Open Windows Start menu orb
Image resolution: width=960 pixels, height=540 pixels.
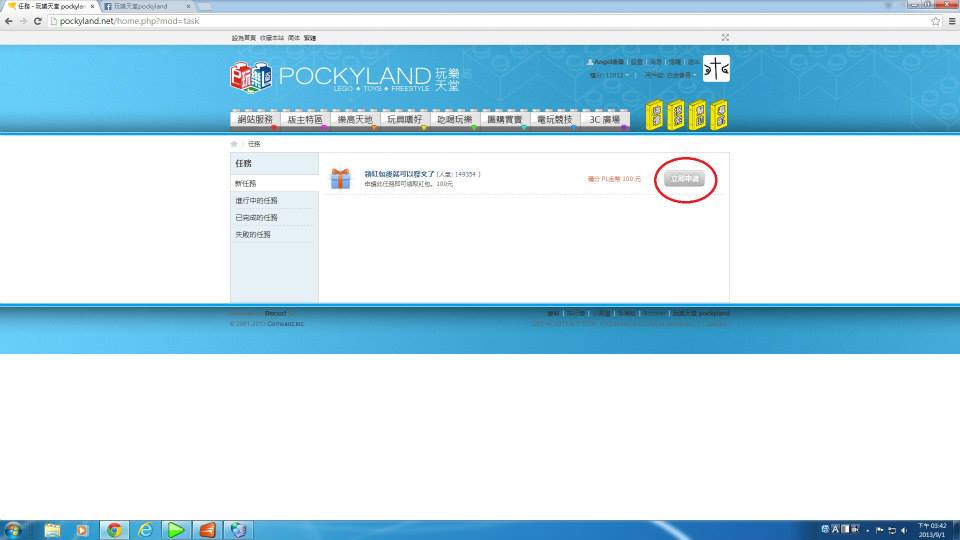coord(15,529)
